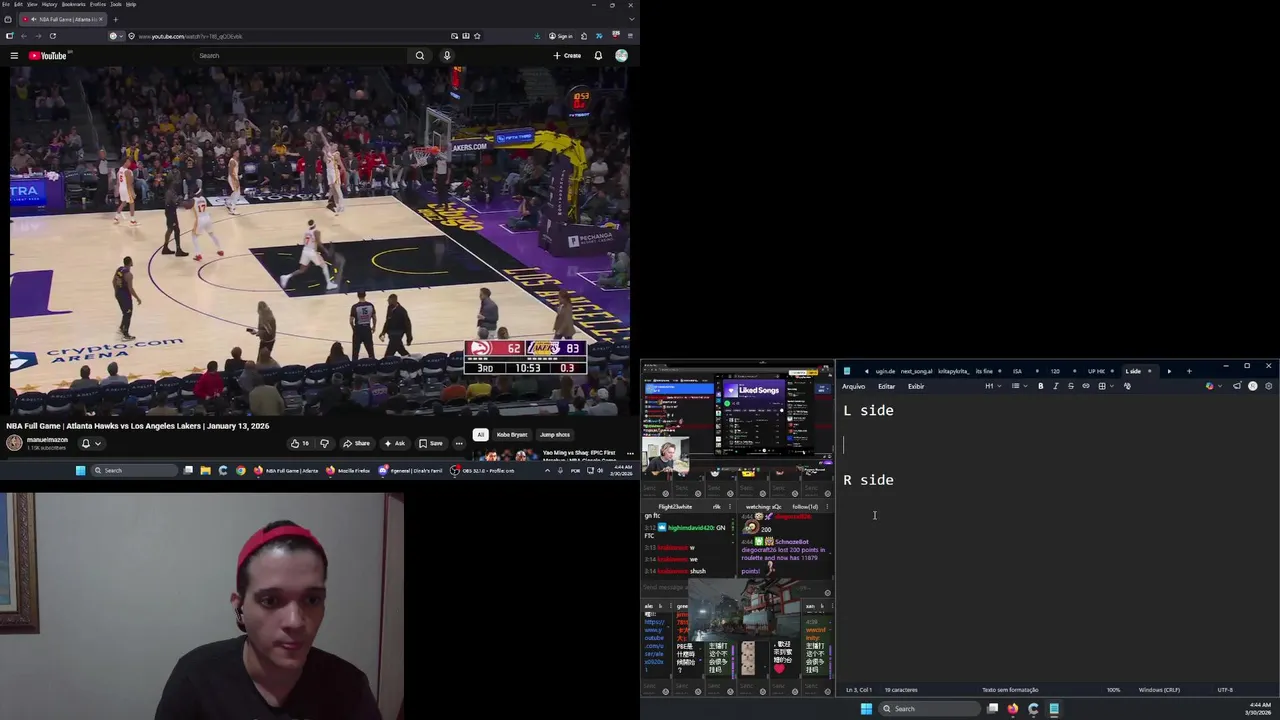Screen dimensions: 1280x720
Task: Add a new Notepad tab
Action: 1189,371
